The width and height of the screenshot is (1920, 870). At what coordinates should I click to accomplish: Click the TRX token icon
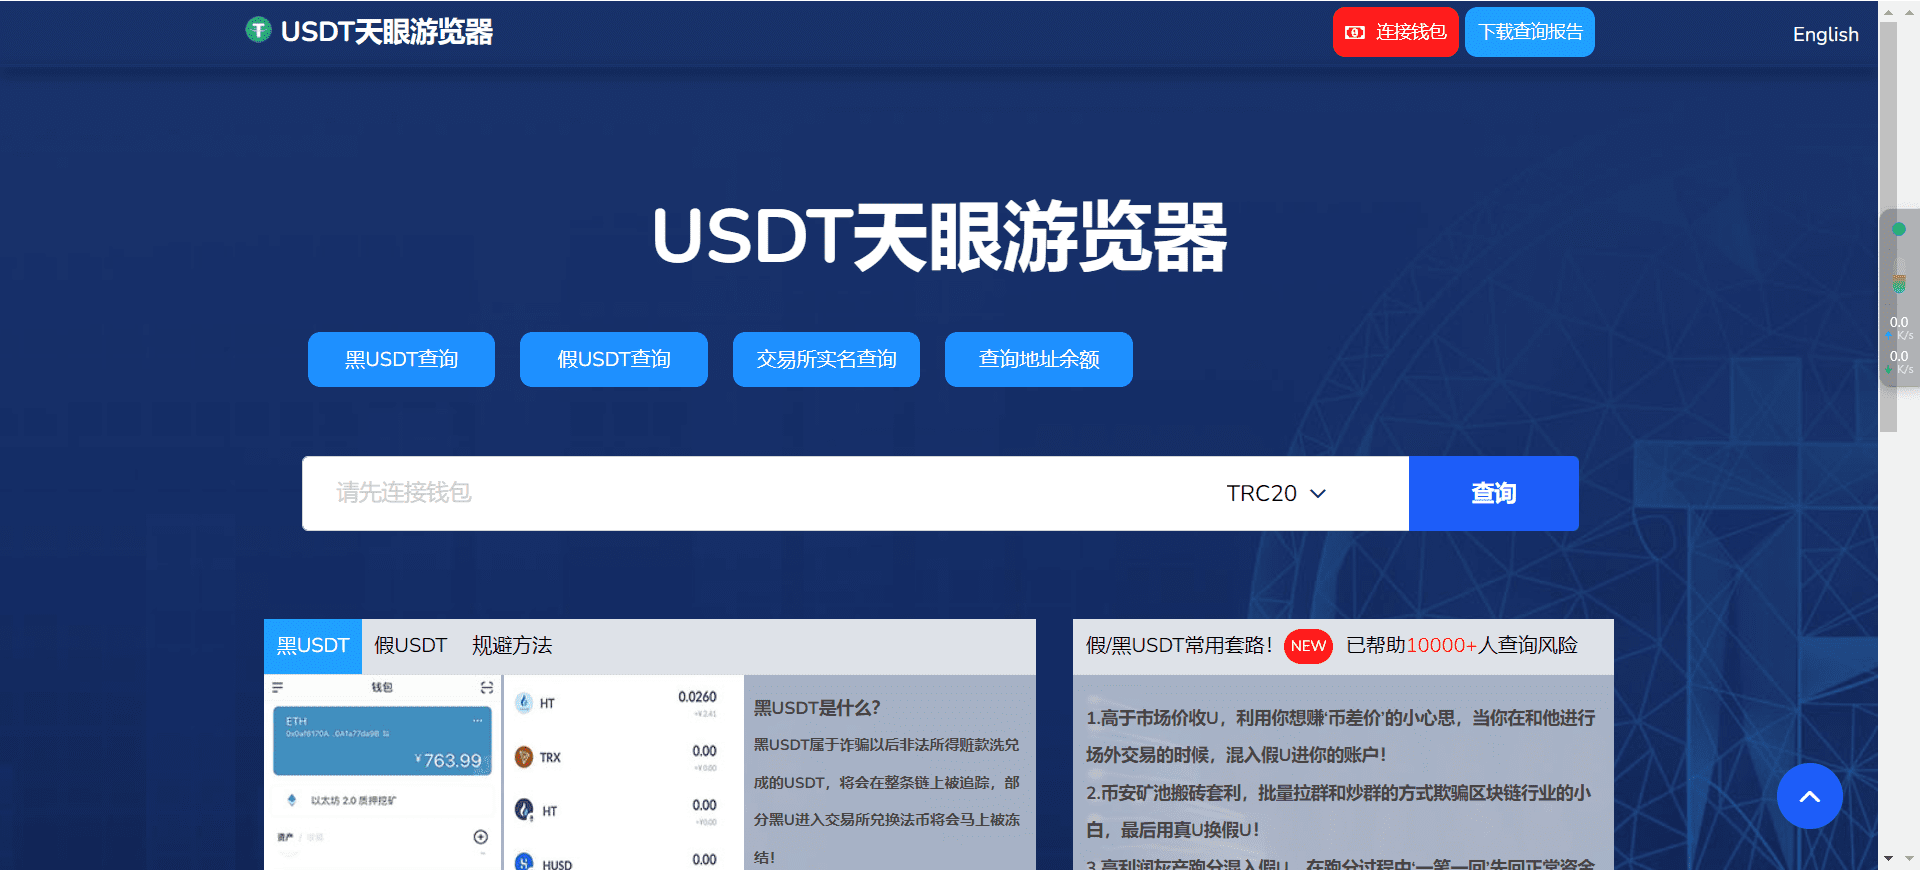pyautogui.click(x=524, y=757)
